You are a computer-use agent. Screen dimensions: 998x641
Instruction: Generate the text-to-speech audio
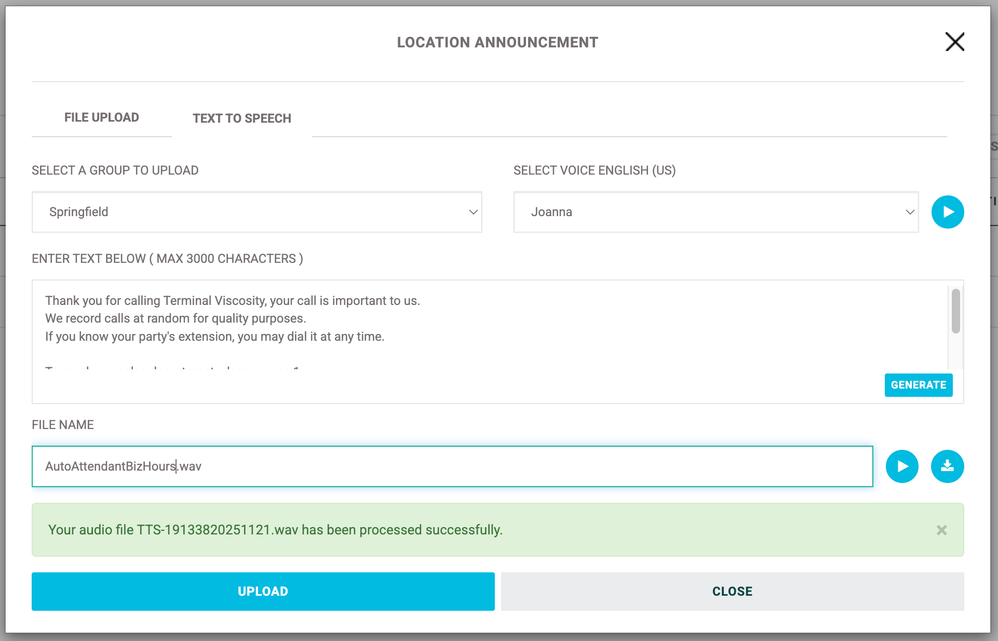tap(918, 385)
